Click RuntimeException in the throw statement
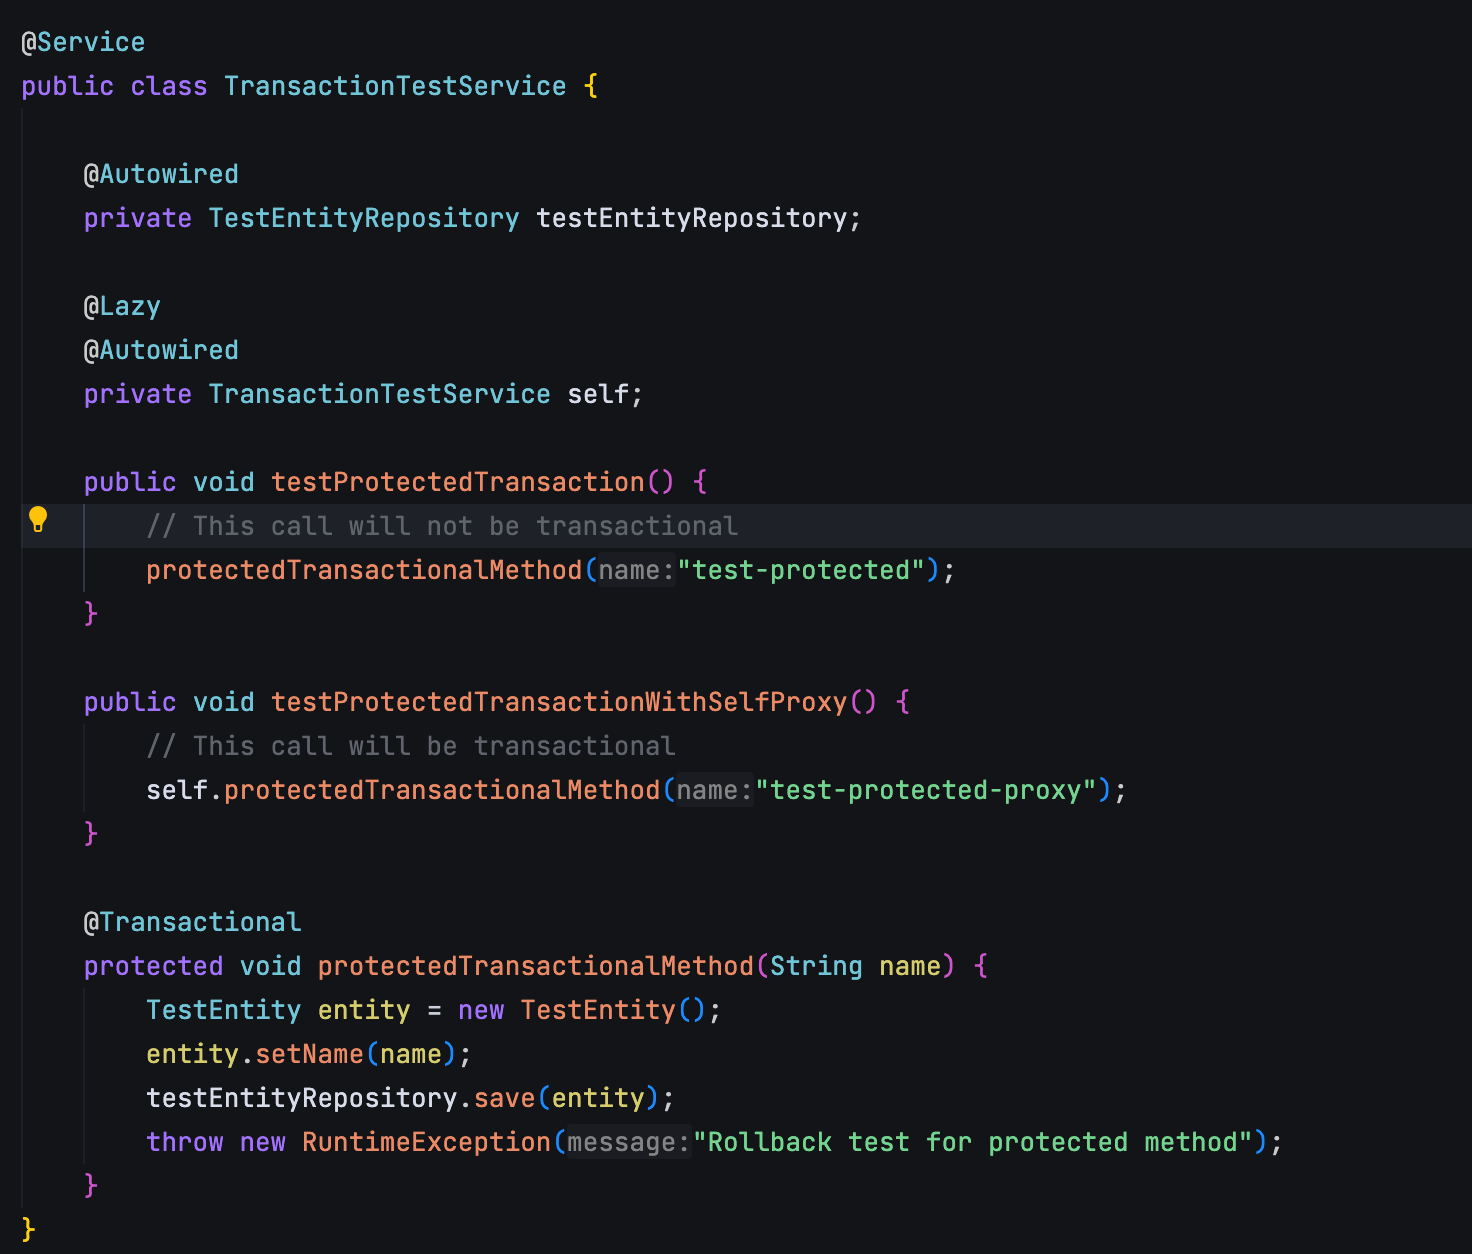This screenshot has width=1472, height=1254. (426, 1142)
